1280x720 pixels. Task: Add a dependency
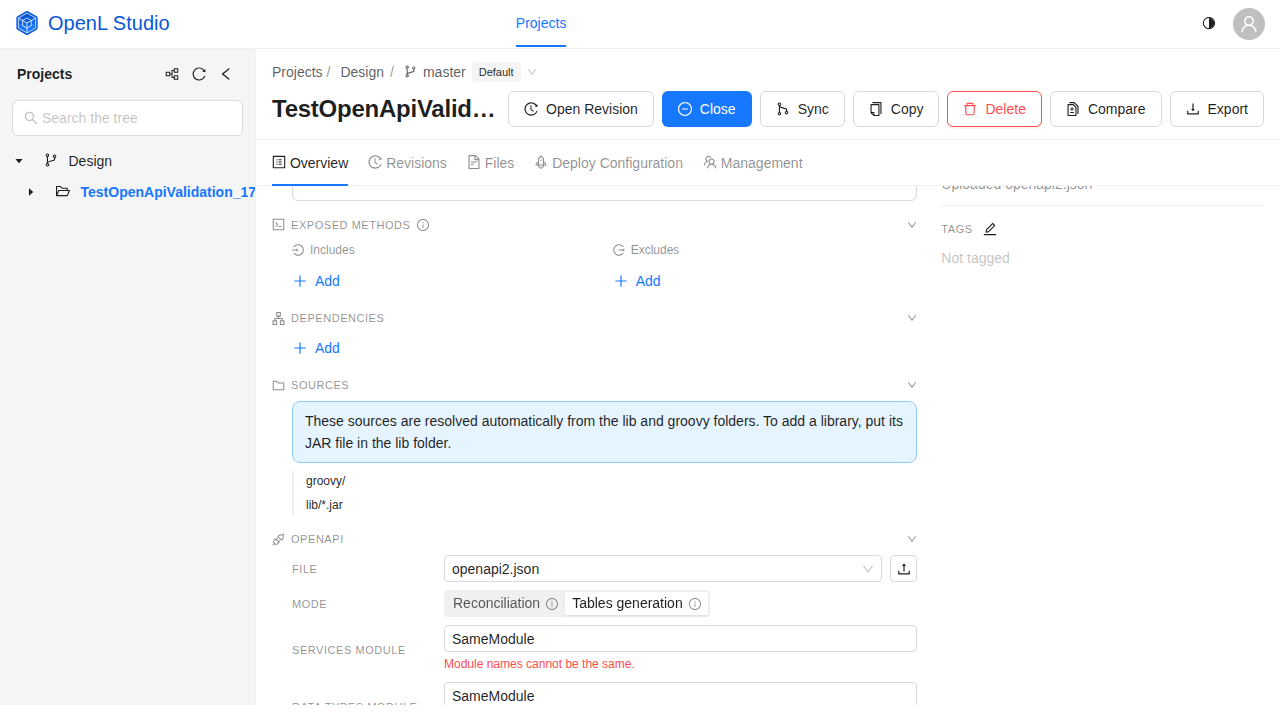(317, 348)
